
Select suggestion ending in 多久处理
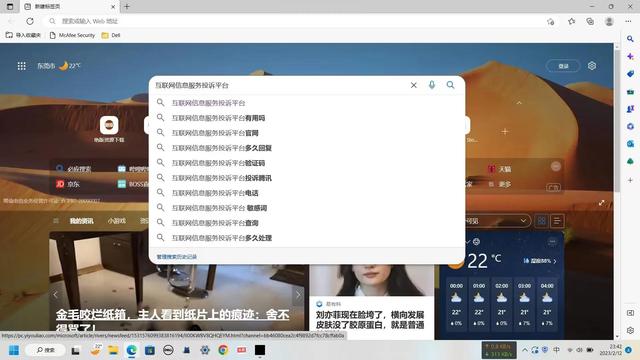click(x=307, y=238)
